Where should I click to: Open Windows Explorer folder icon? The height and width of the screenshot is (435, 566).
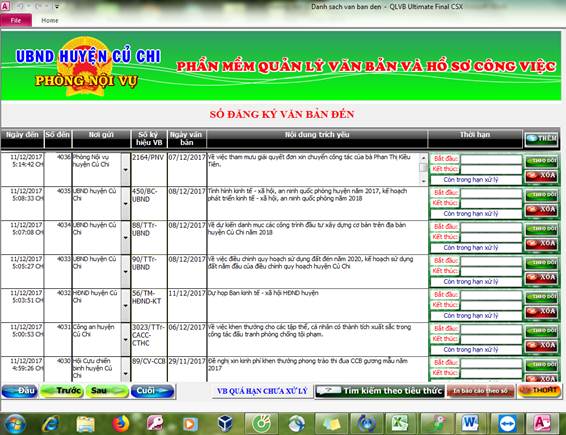pyautogui.click(x=85, y=423)
